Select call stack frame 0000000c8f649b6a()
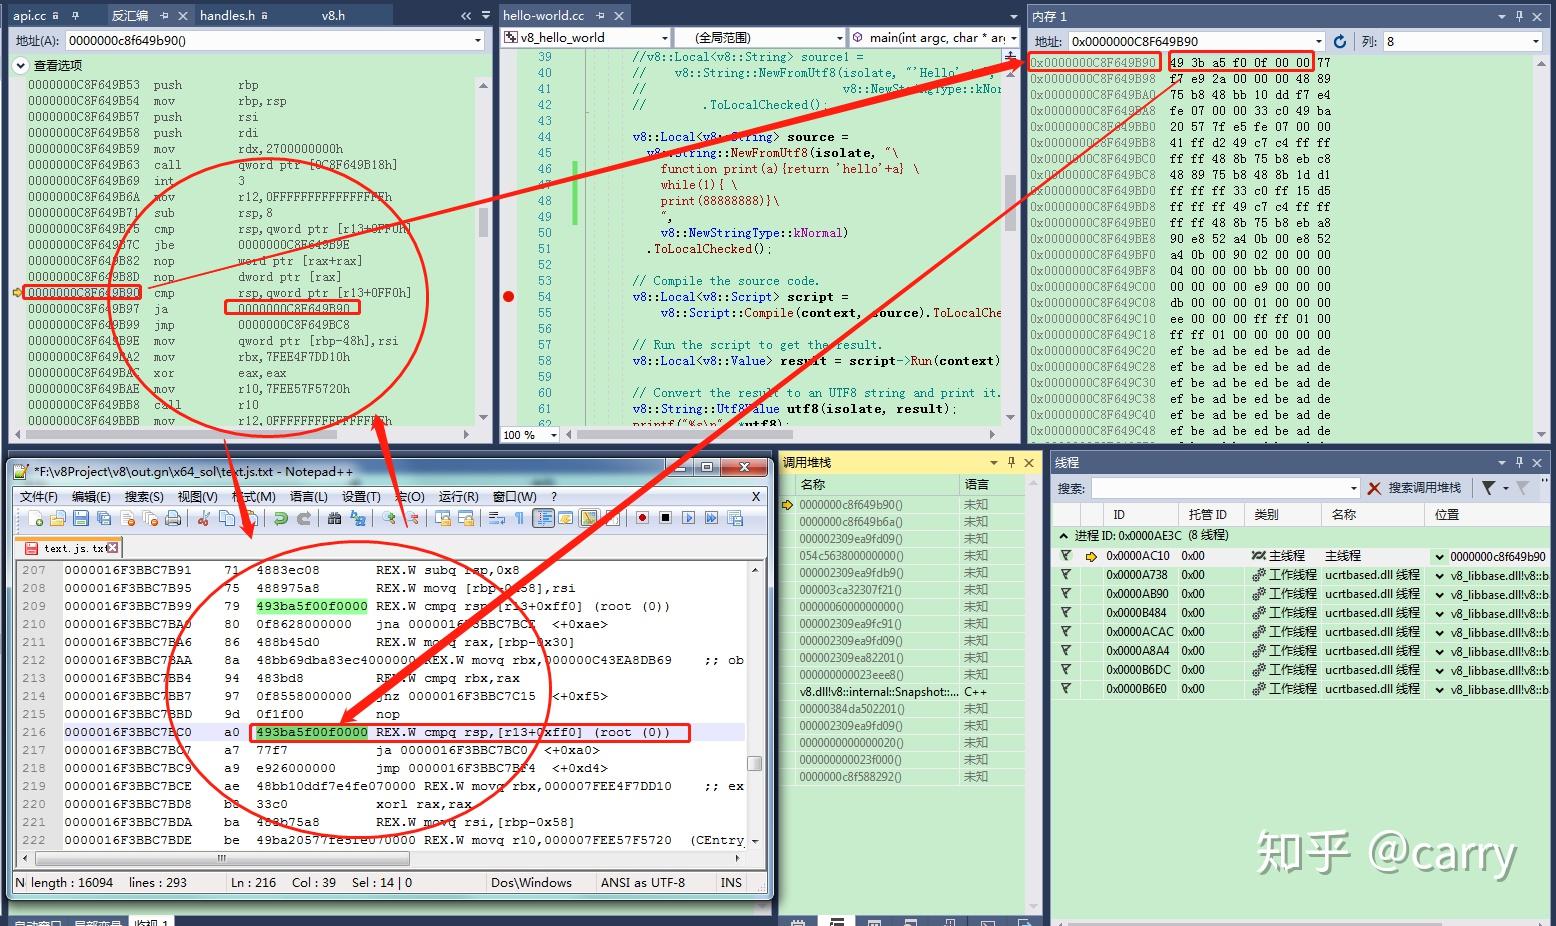Screen dimensions: 1556x926 pos(850,522)
